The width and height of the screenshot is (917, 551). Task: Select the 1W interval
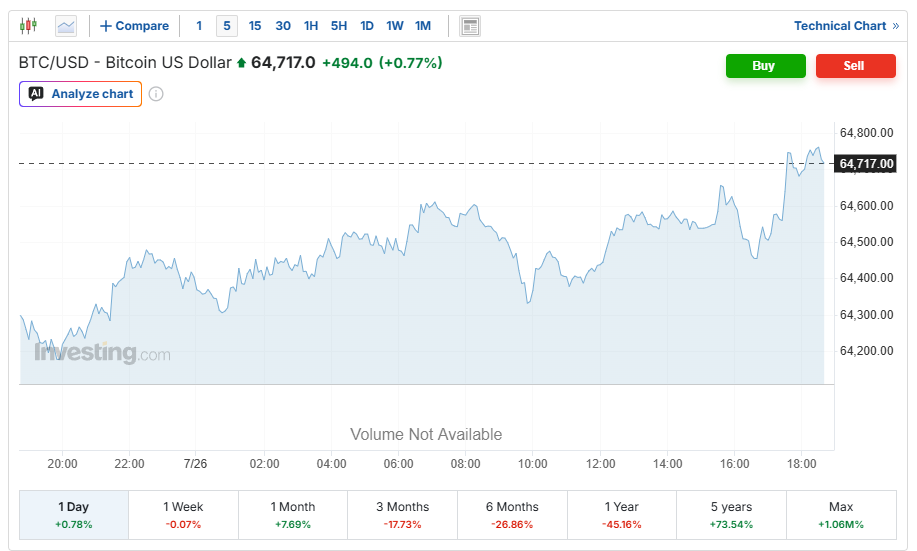pyautogui.click(x=395, y=26)
